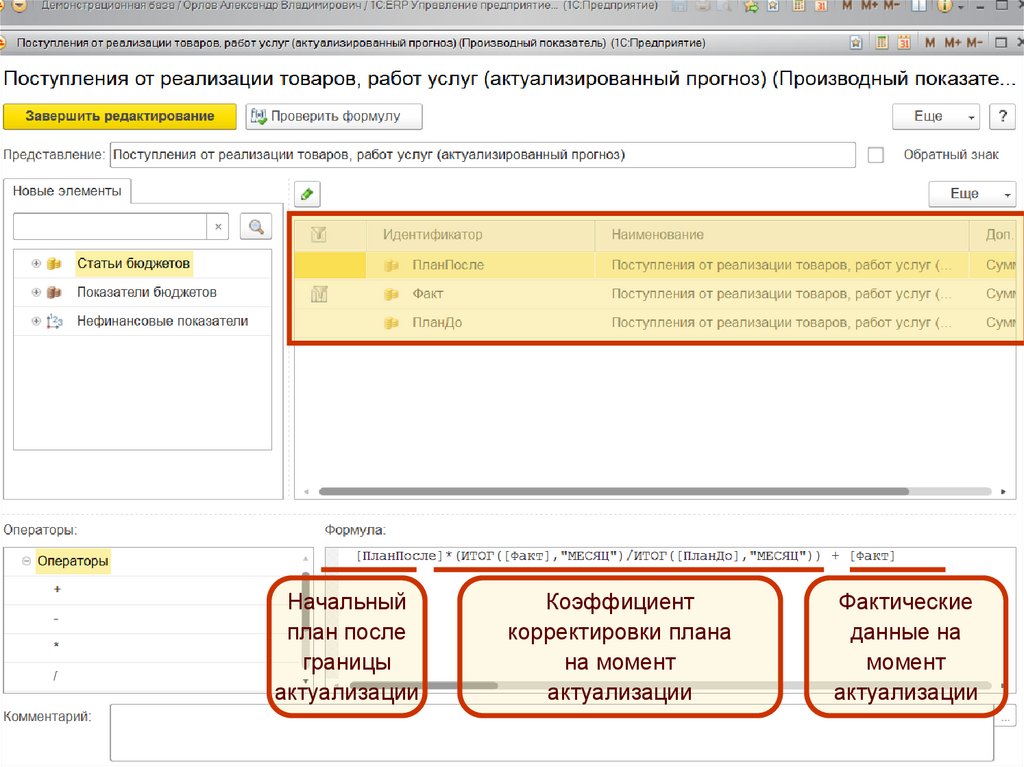1024x767 pixels.
Task: Expand the Нефинансовые показатели tree node
Action: pos(37,322)
